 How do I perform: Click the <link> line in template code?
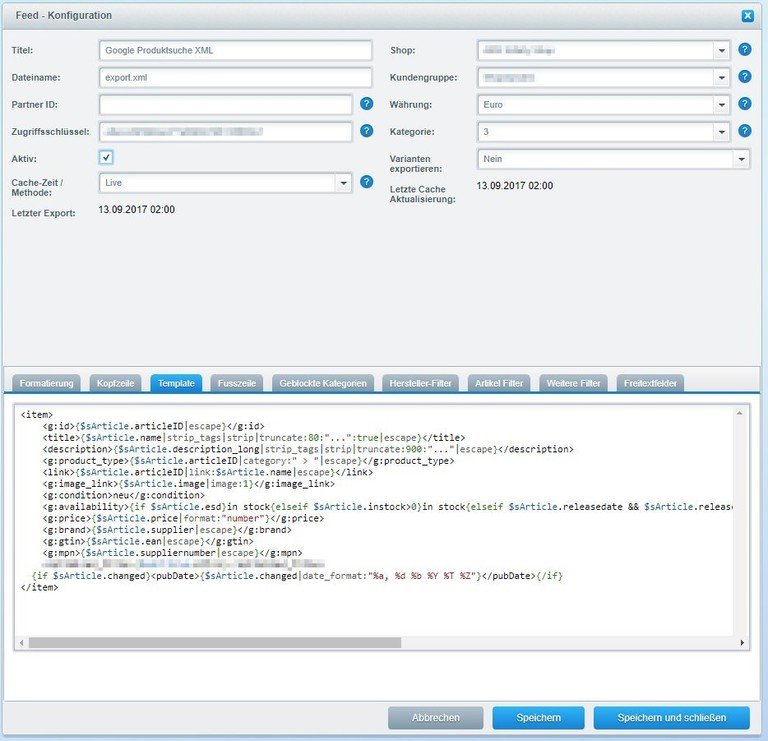(208, 472)
